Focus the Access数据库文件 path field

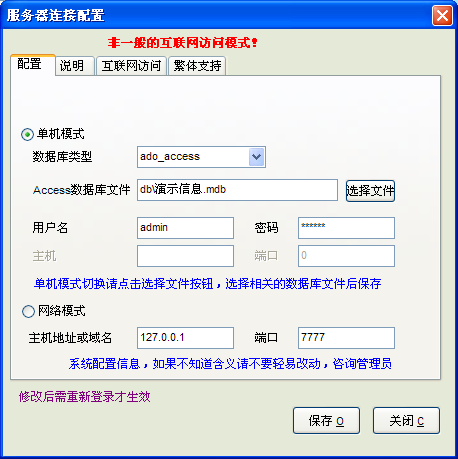tap(237, 190)
